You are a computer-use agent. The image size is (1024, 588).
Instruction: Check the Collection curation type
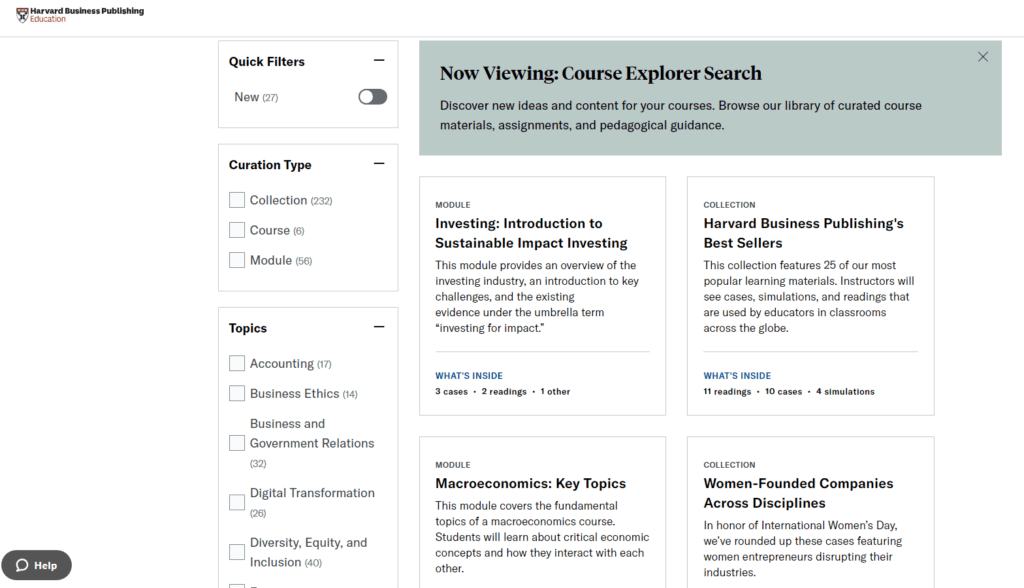pos(237,200)
